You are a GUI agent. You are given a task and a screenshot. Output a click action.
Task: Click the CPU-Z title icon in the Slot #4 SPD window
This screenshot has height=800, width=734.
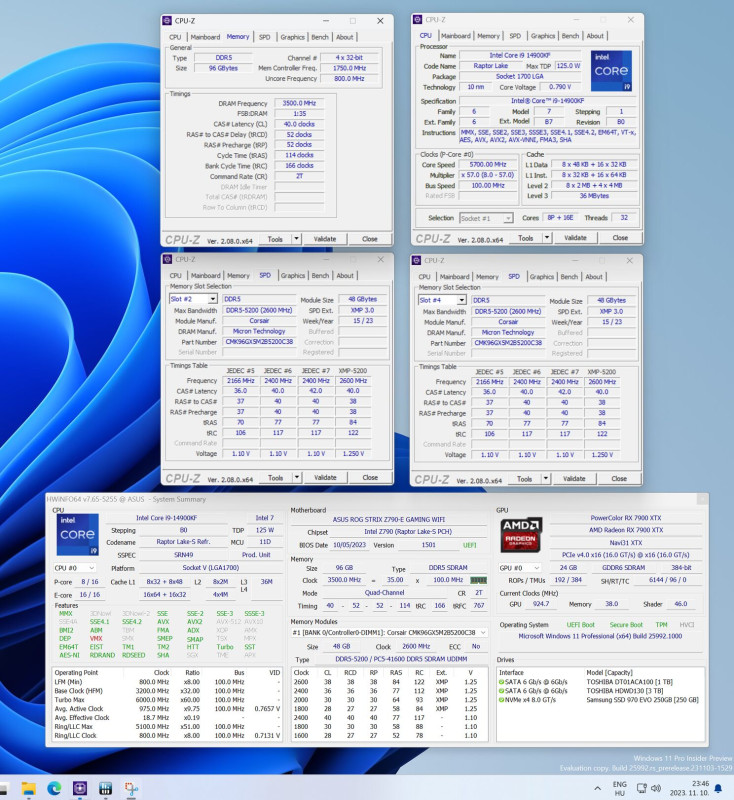(x=416, y=260)
